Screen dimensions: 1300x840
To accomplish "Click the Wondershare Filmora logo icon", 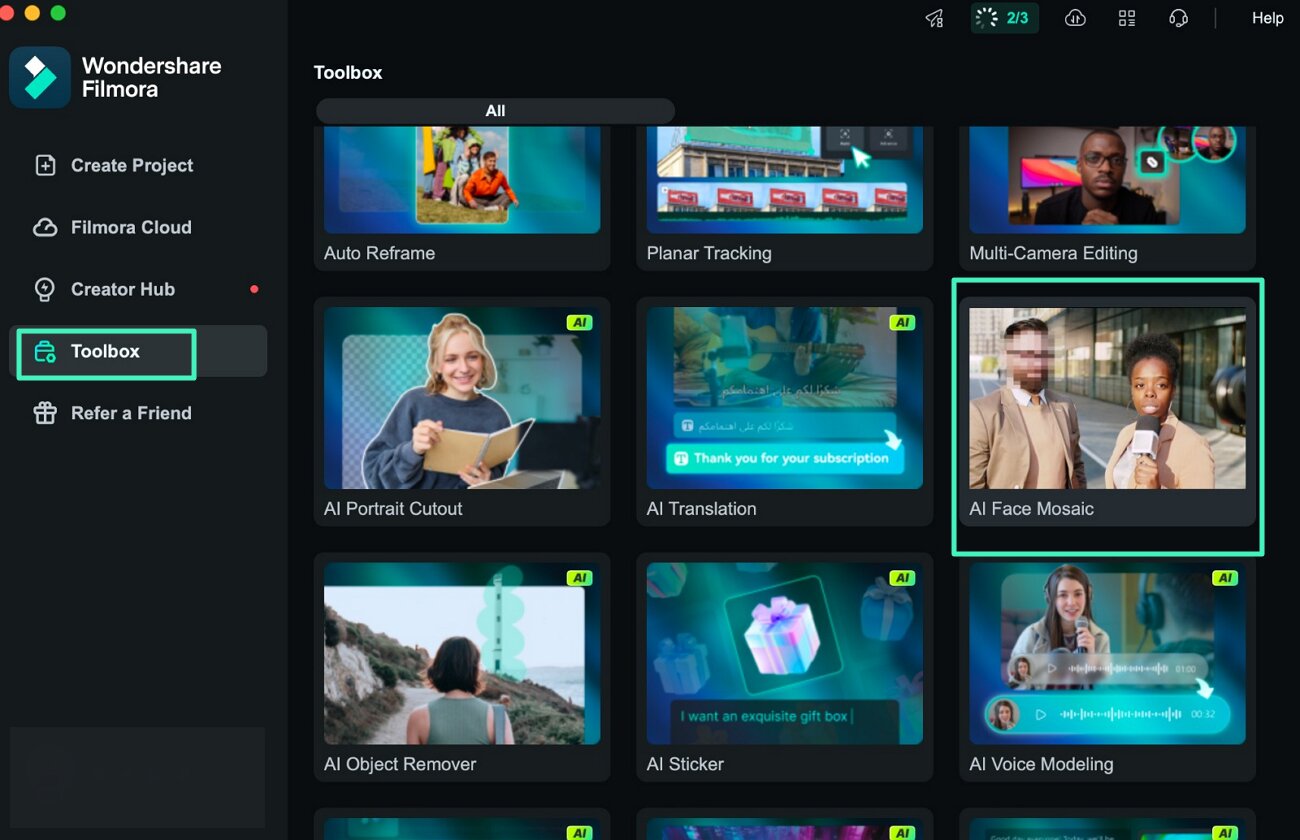I will click(40, 77).
